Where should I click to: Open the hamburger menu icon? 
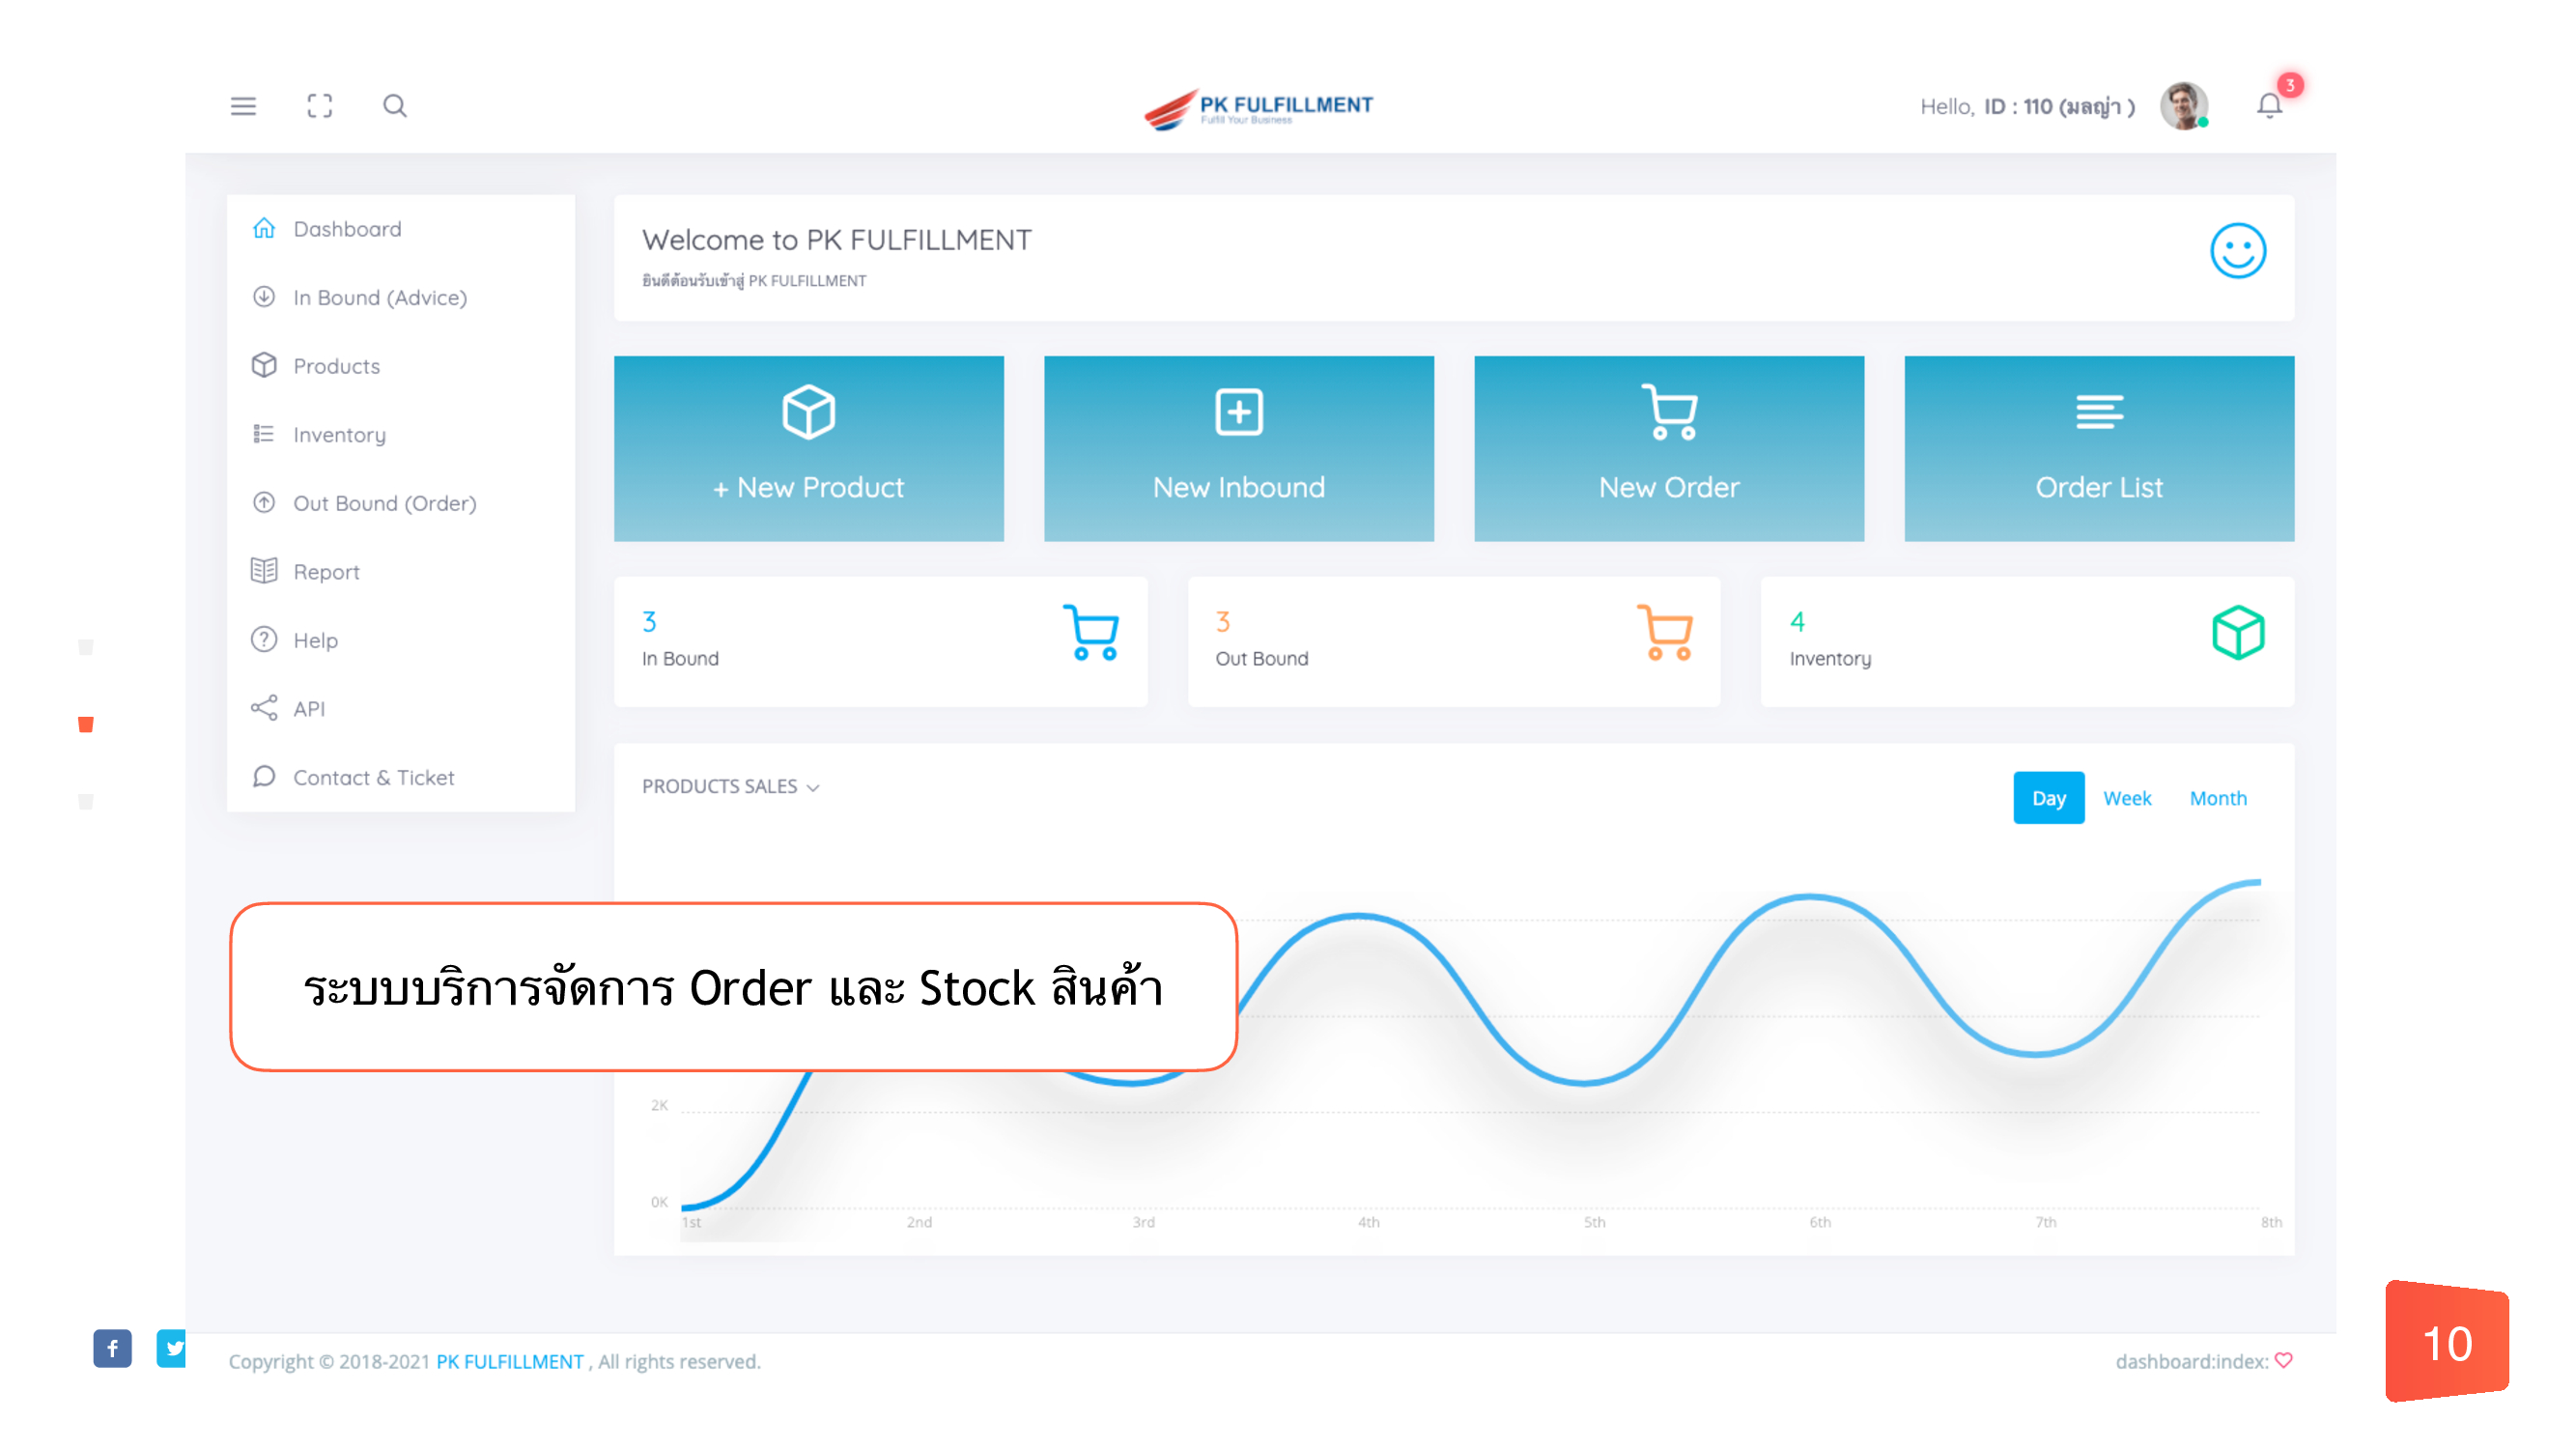pyautogui.click(x=243, y=106)
